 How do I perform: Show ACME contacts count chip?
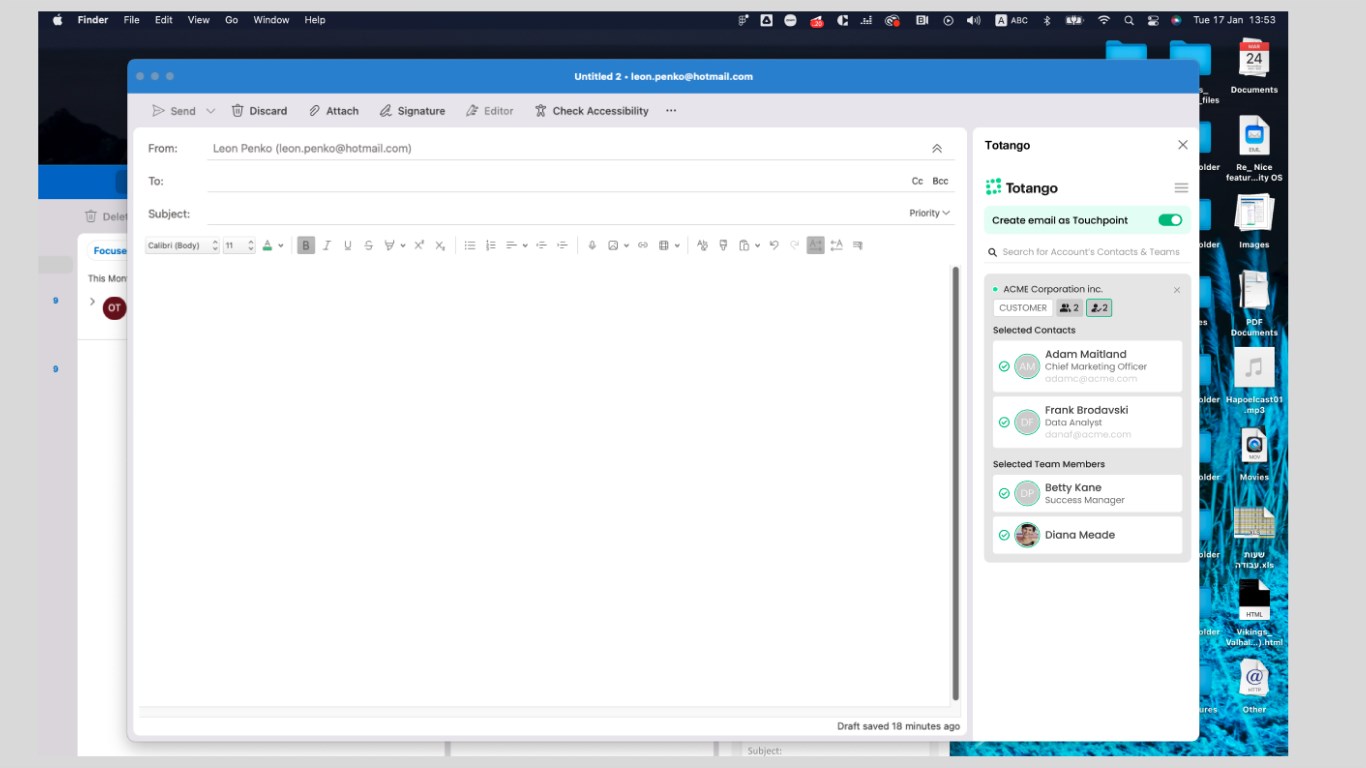[1069, 308]
